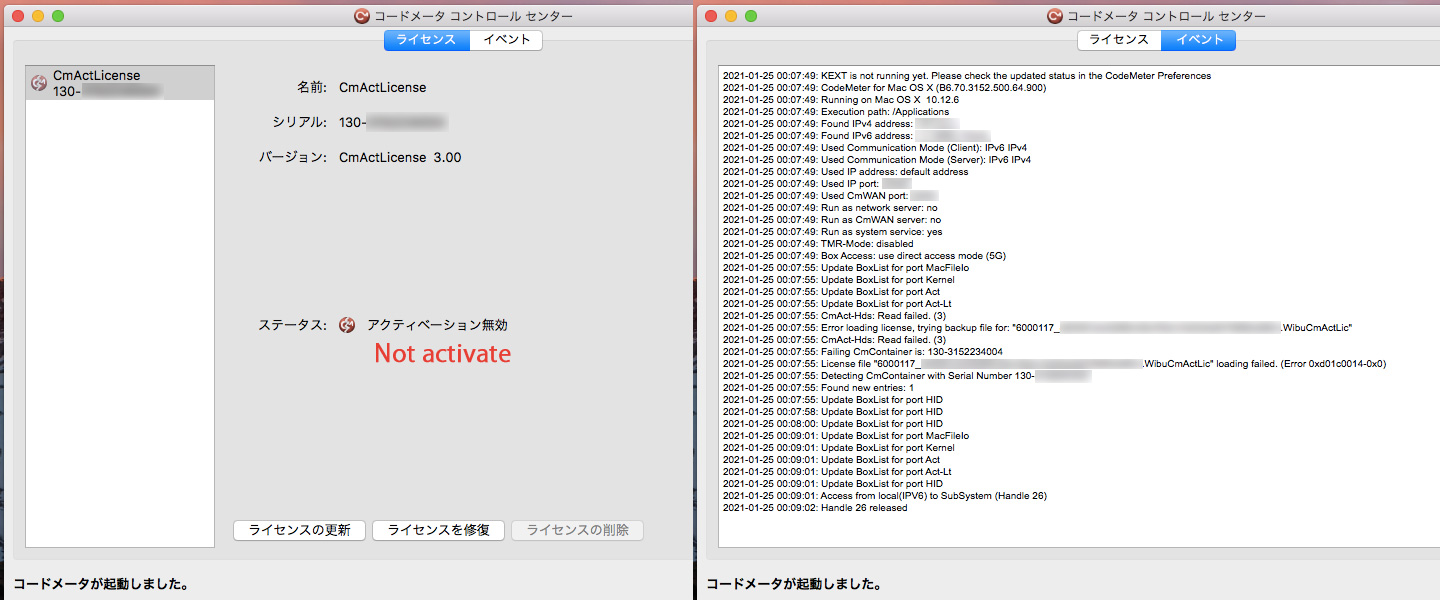Screen dimensions: 1440x600
Task: Click the ライセンスを修復 button
Action: (x=438, y=530)
